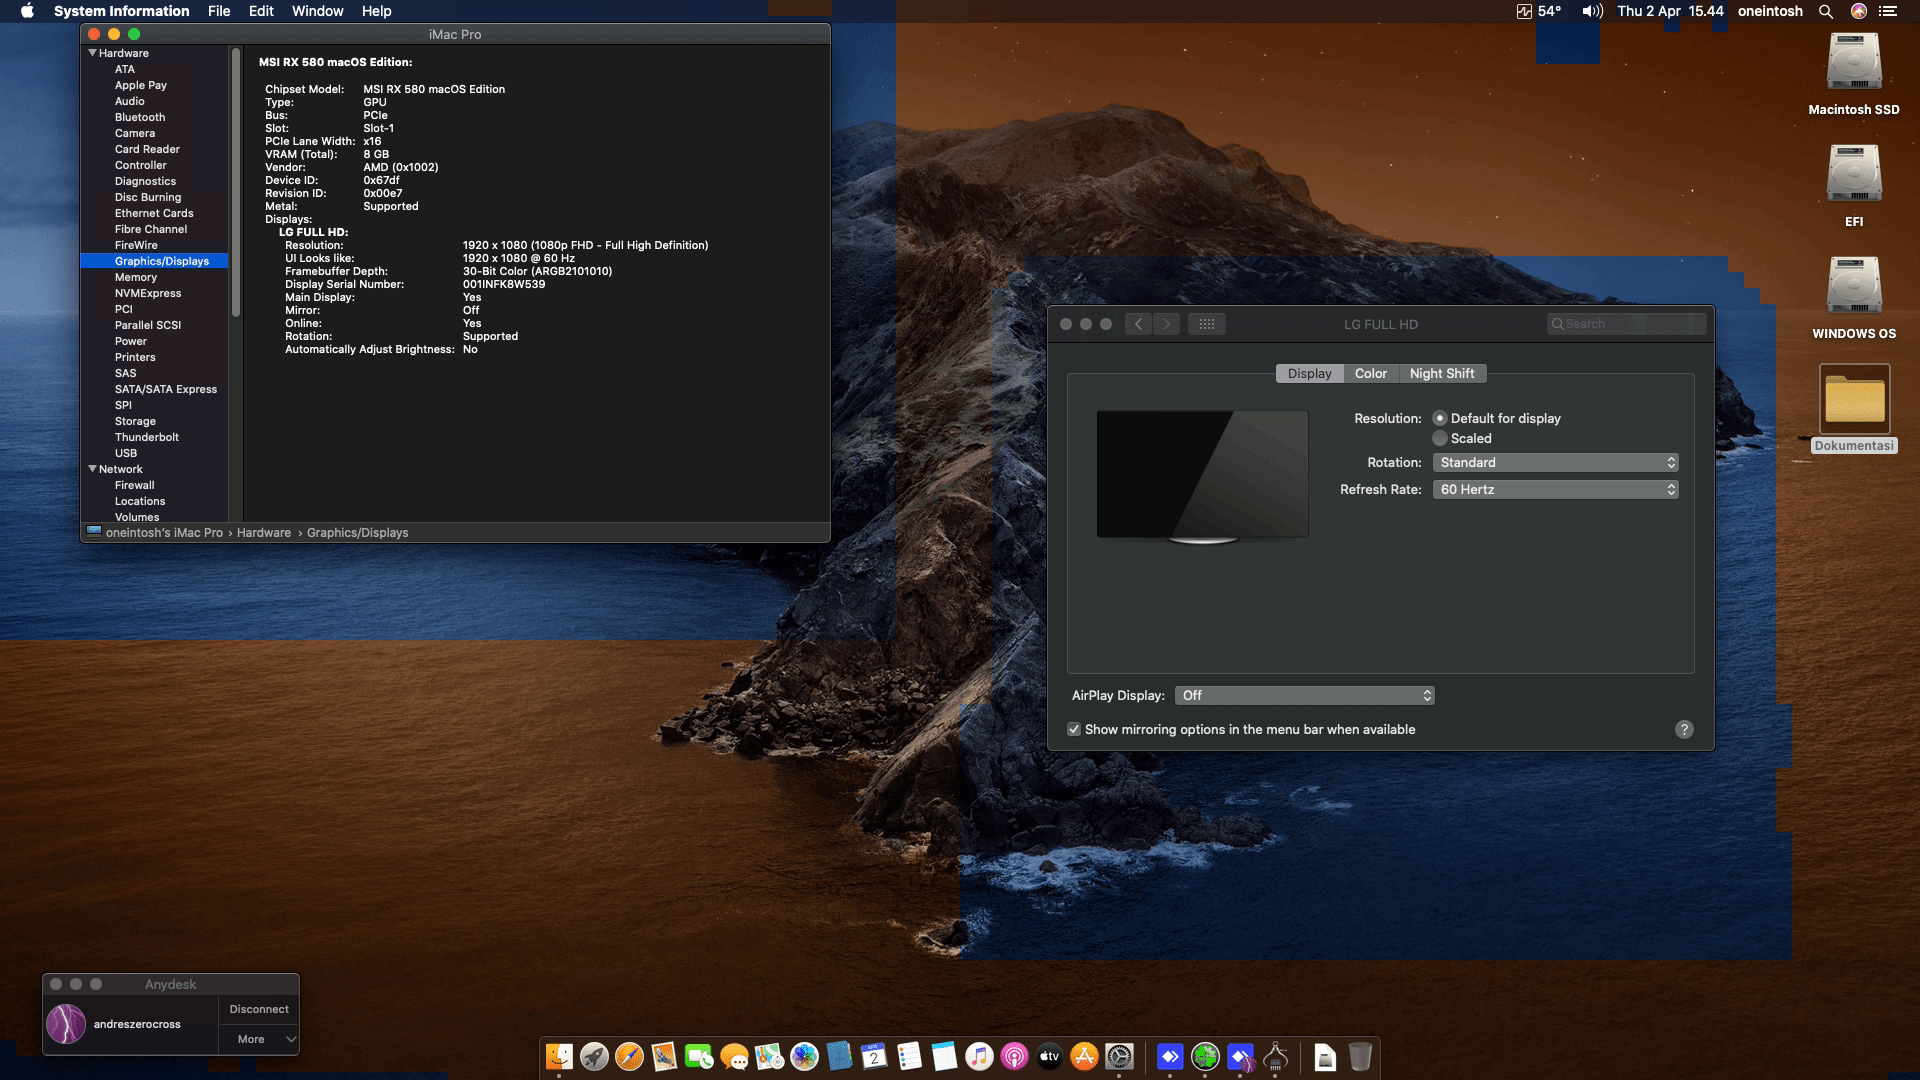Click oneintosh's iMac Pro in path bar
This screenshot has height=1080, width=1920.
tap(164, 533)
